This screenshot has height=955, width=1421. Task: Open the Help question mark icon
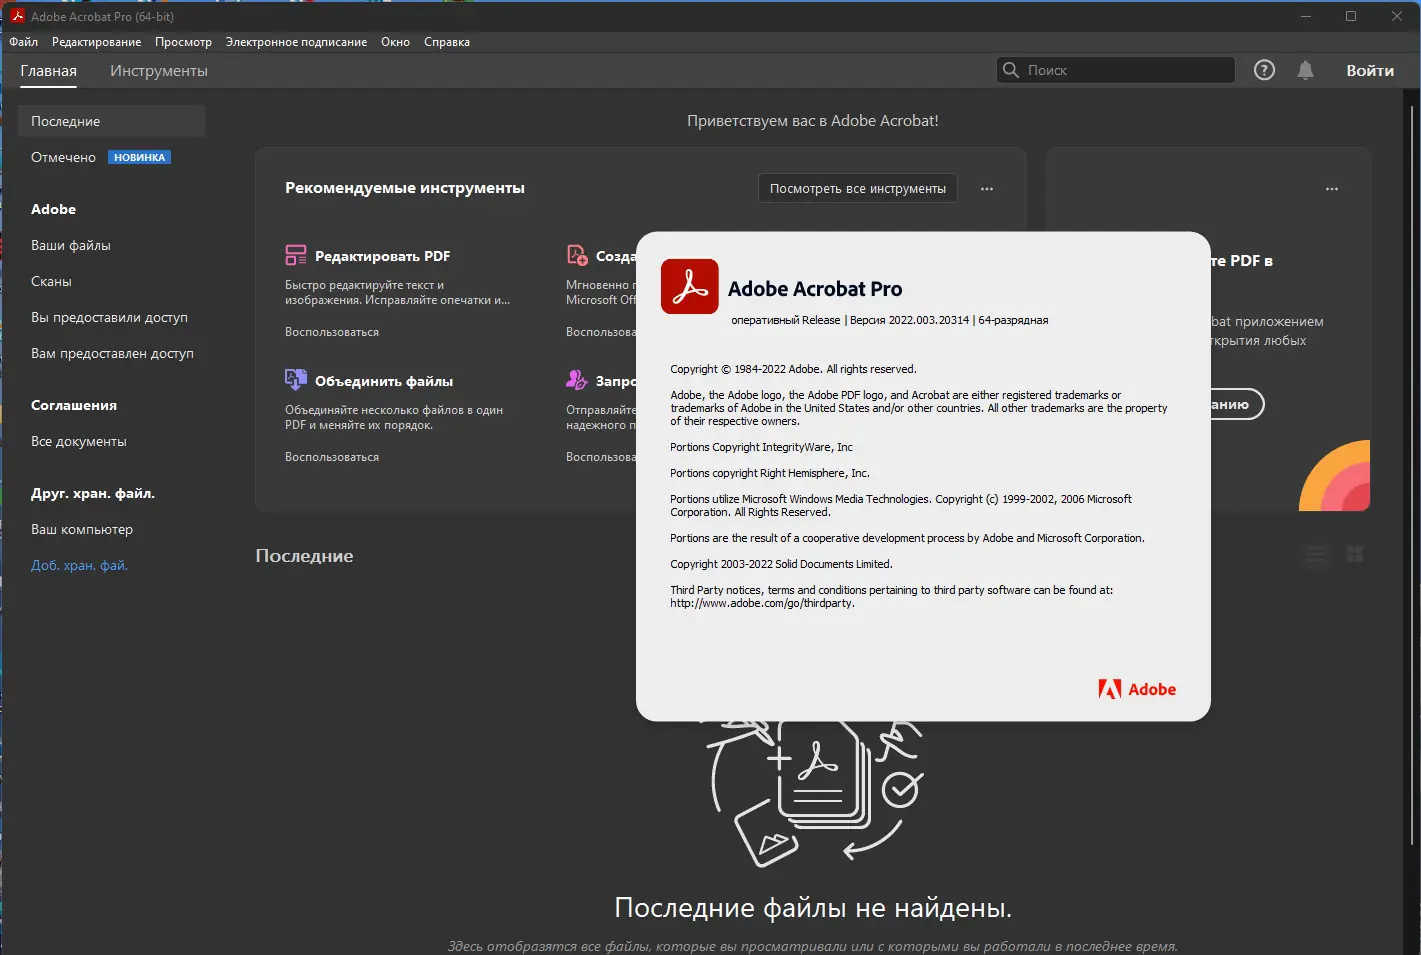coord(1264,70)
